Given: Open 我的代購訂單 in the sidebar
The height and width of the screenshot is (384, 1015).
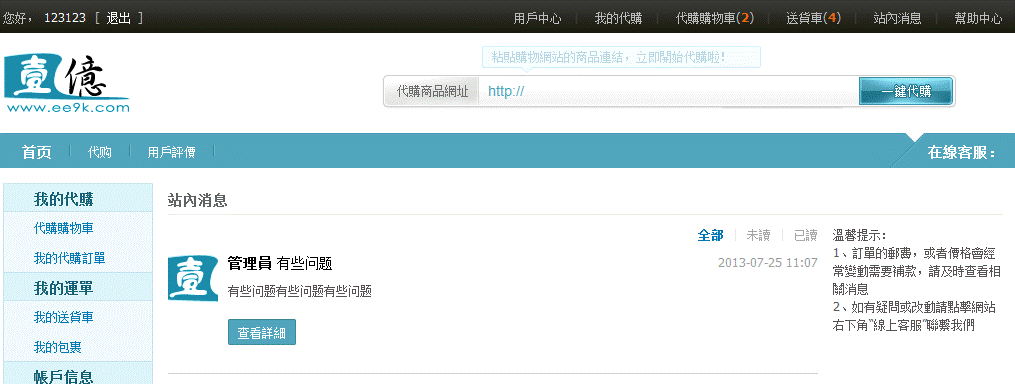Looking at the screenshot, I should tap(69, 258).
